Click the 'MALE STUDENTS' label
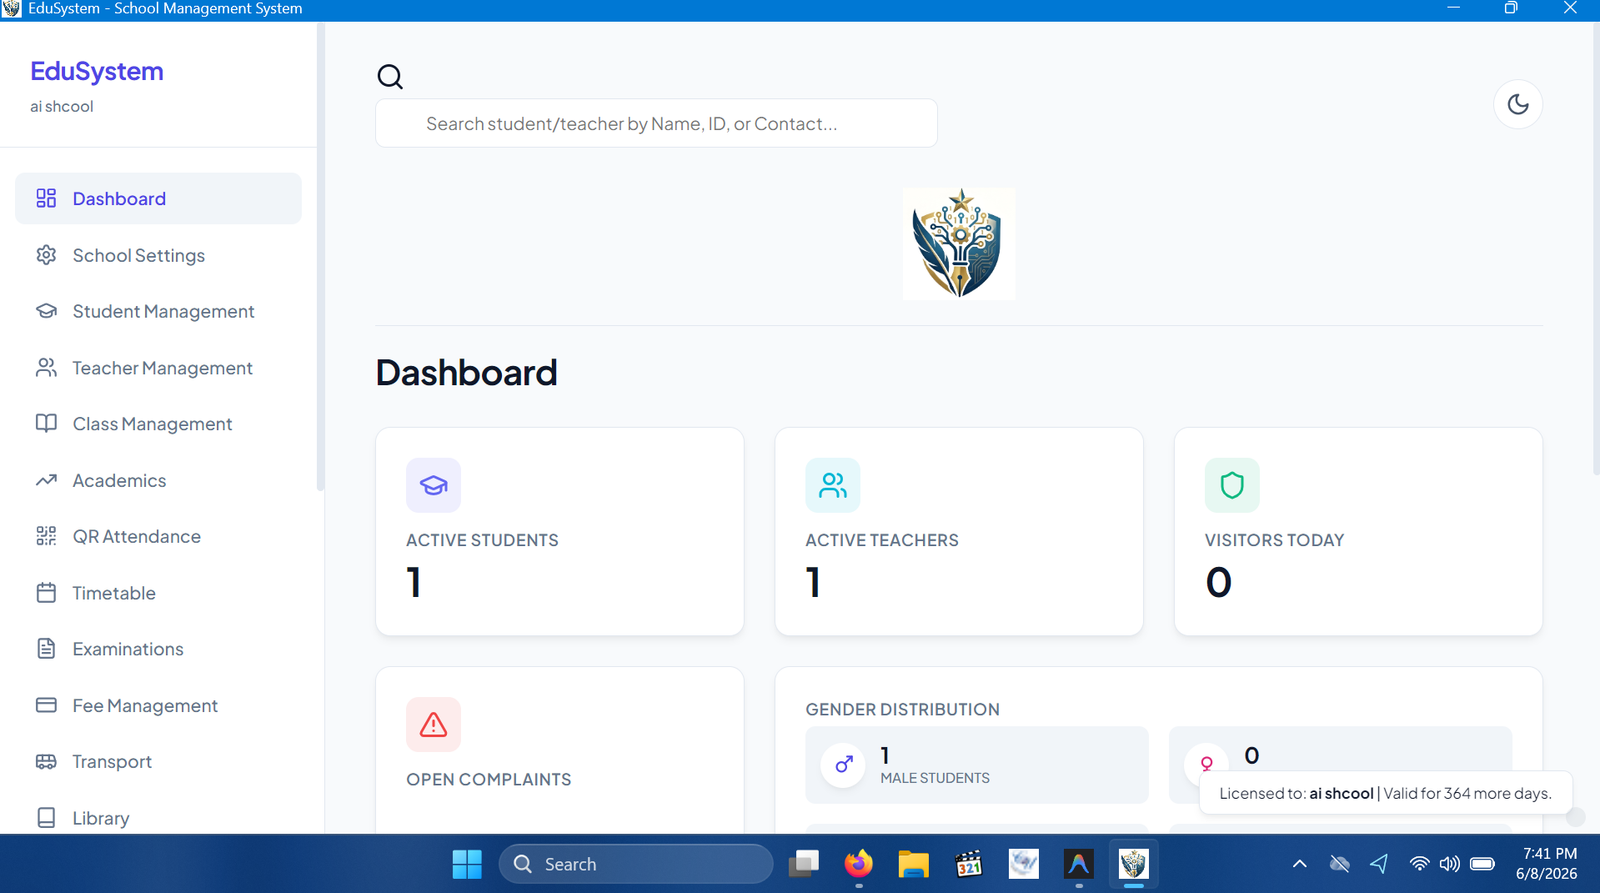The image size is (1600, 893). tap(935, 778)
